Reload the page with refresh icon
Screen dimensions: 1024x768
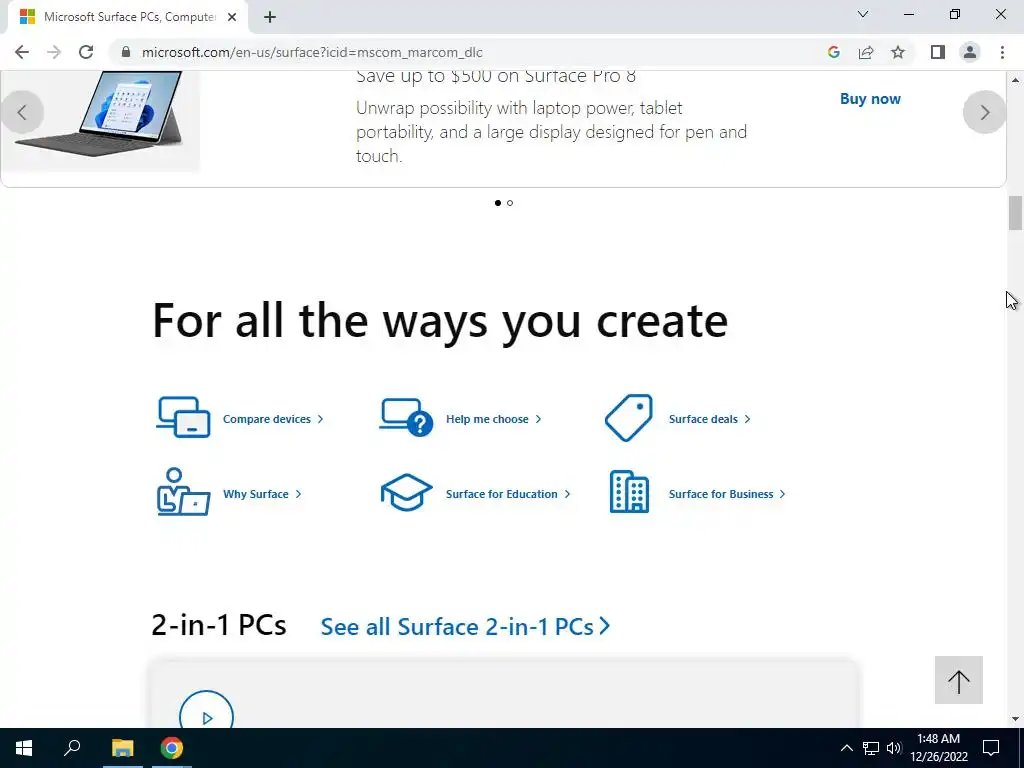pos(86,52)
